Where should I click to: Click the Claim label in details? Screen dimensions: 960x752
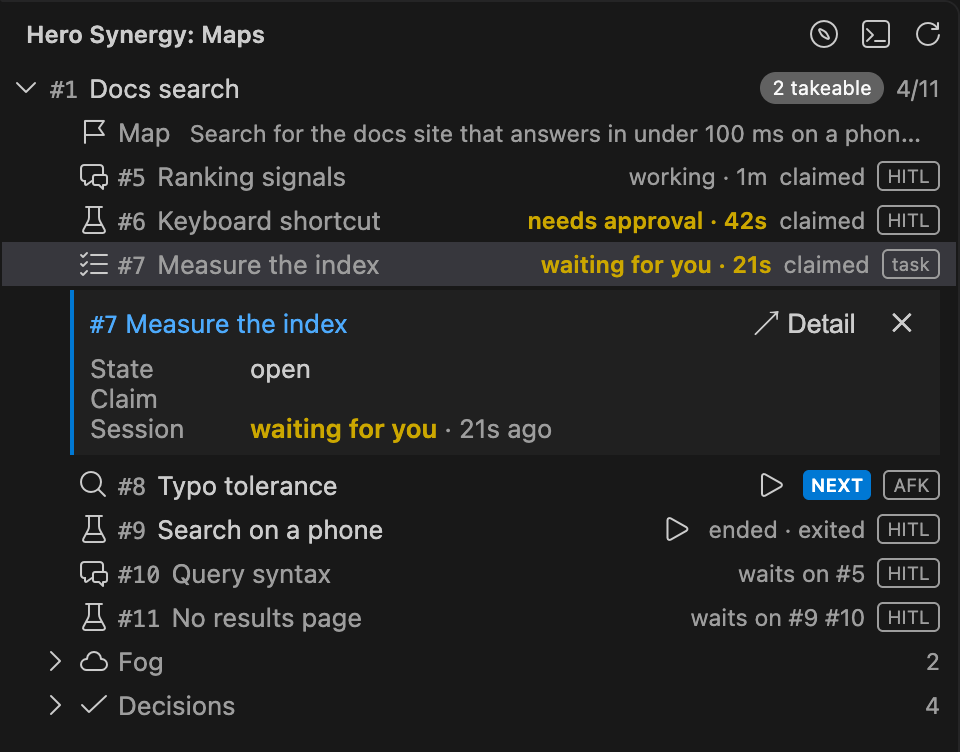[x=124, y=399]
